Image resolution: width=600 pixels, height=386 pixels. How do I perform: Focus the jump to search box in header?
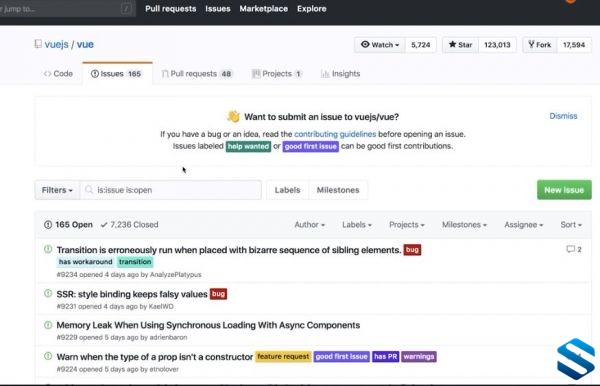67,8
